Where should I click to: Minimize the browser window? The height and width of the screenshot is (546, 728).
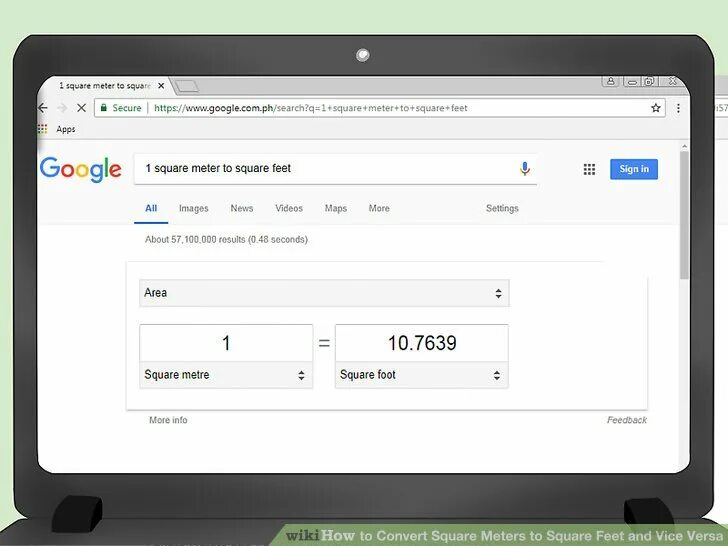pyautogui.click(x=631, y=82)
